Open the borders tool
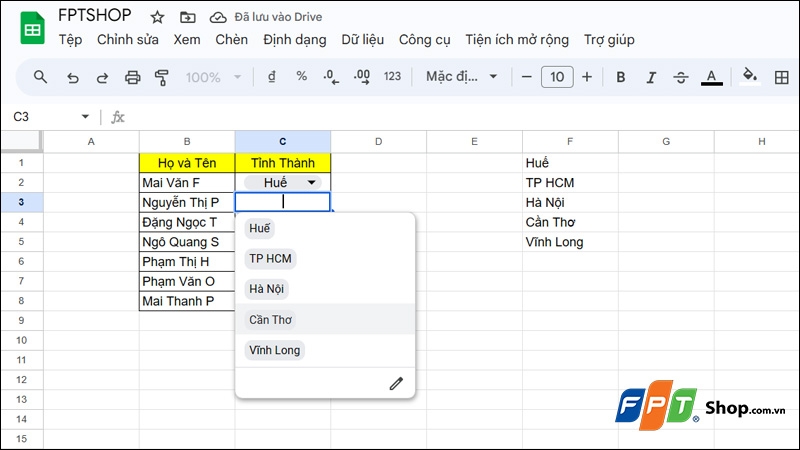The height and width of the screenshot is (450, 800). pos(781,78)
